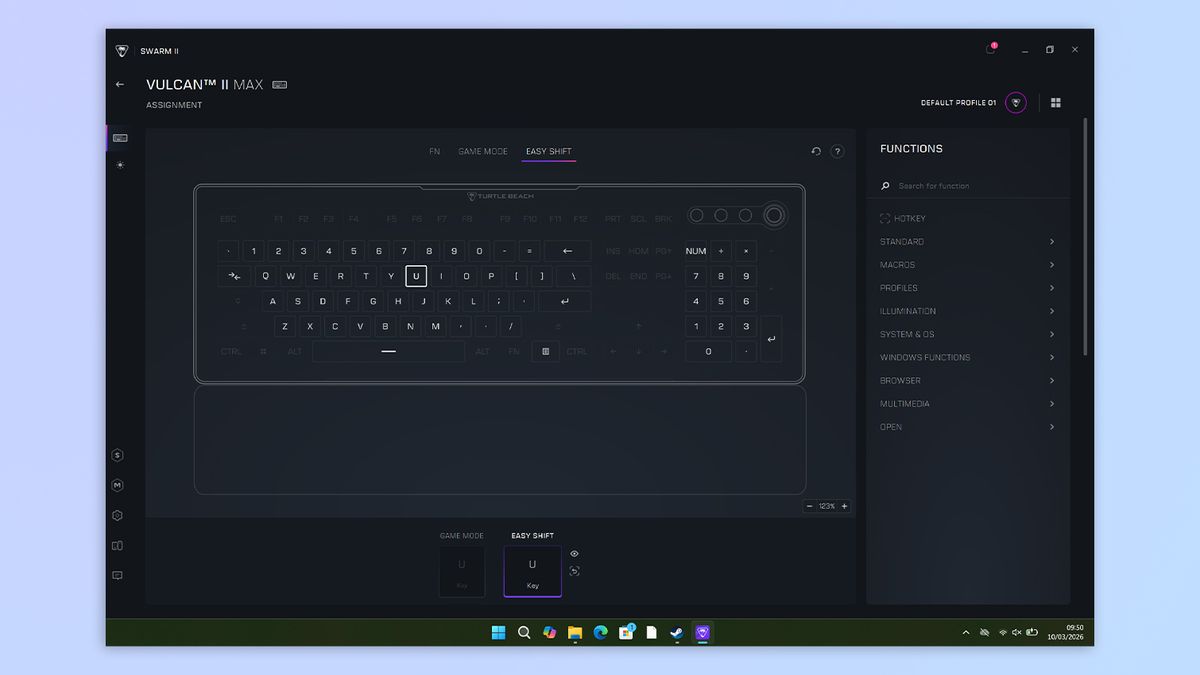The image size is (1200, 675).
Task: Open the macro manager hexagon M icon
Action: click(118, 485)
